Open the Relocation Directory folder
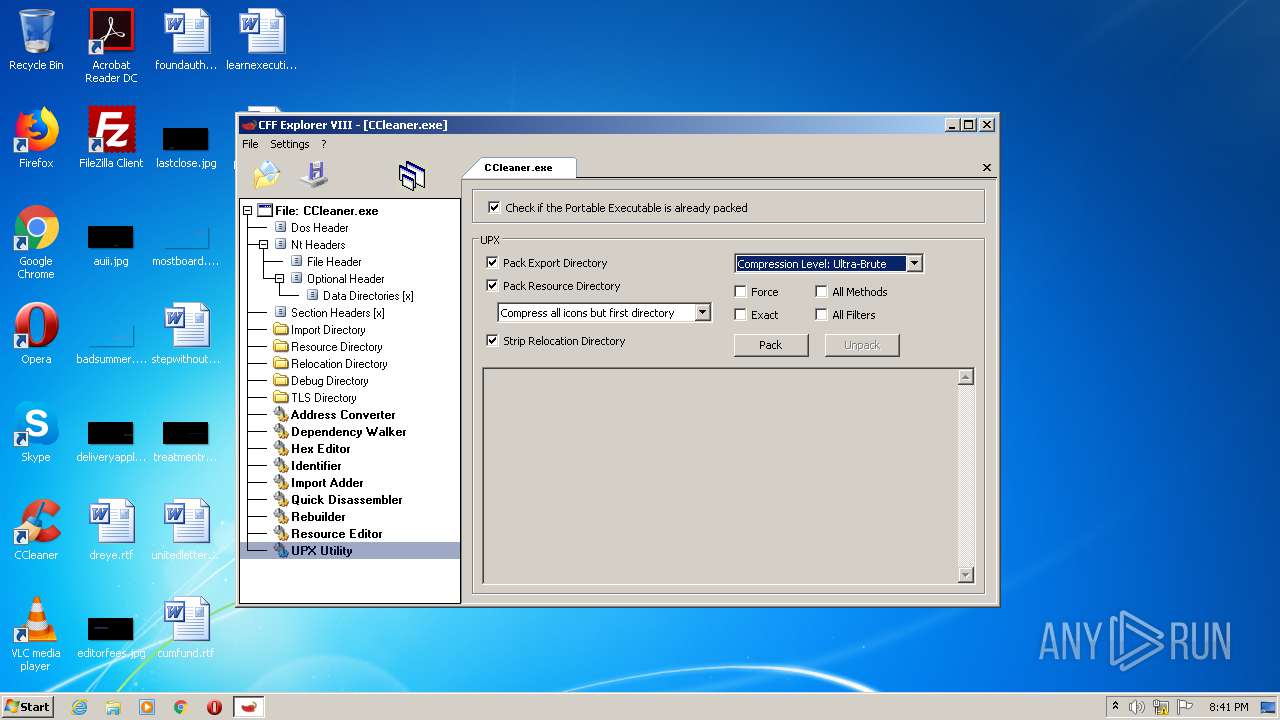The height and width of the screenshot is (720, 1280). 339,364
